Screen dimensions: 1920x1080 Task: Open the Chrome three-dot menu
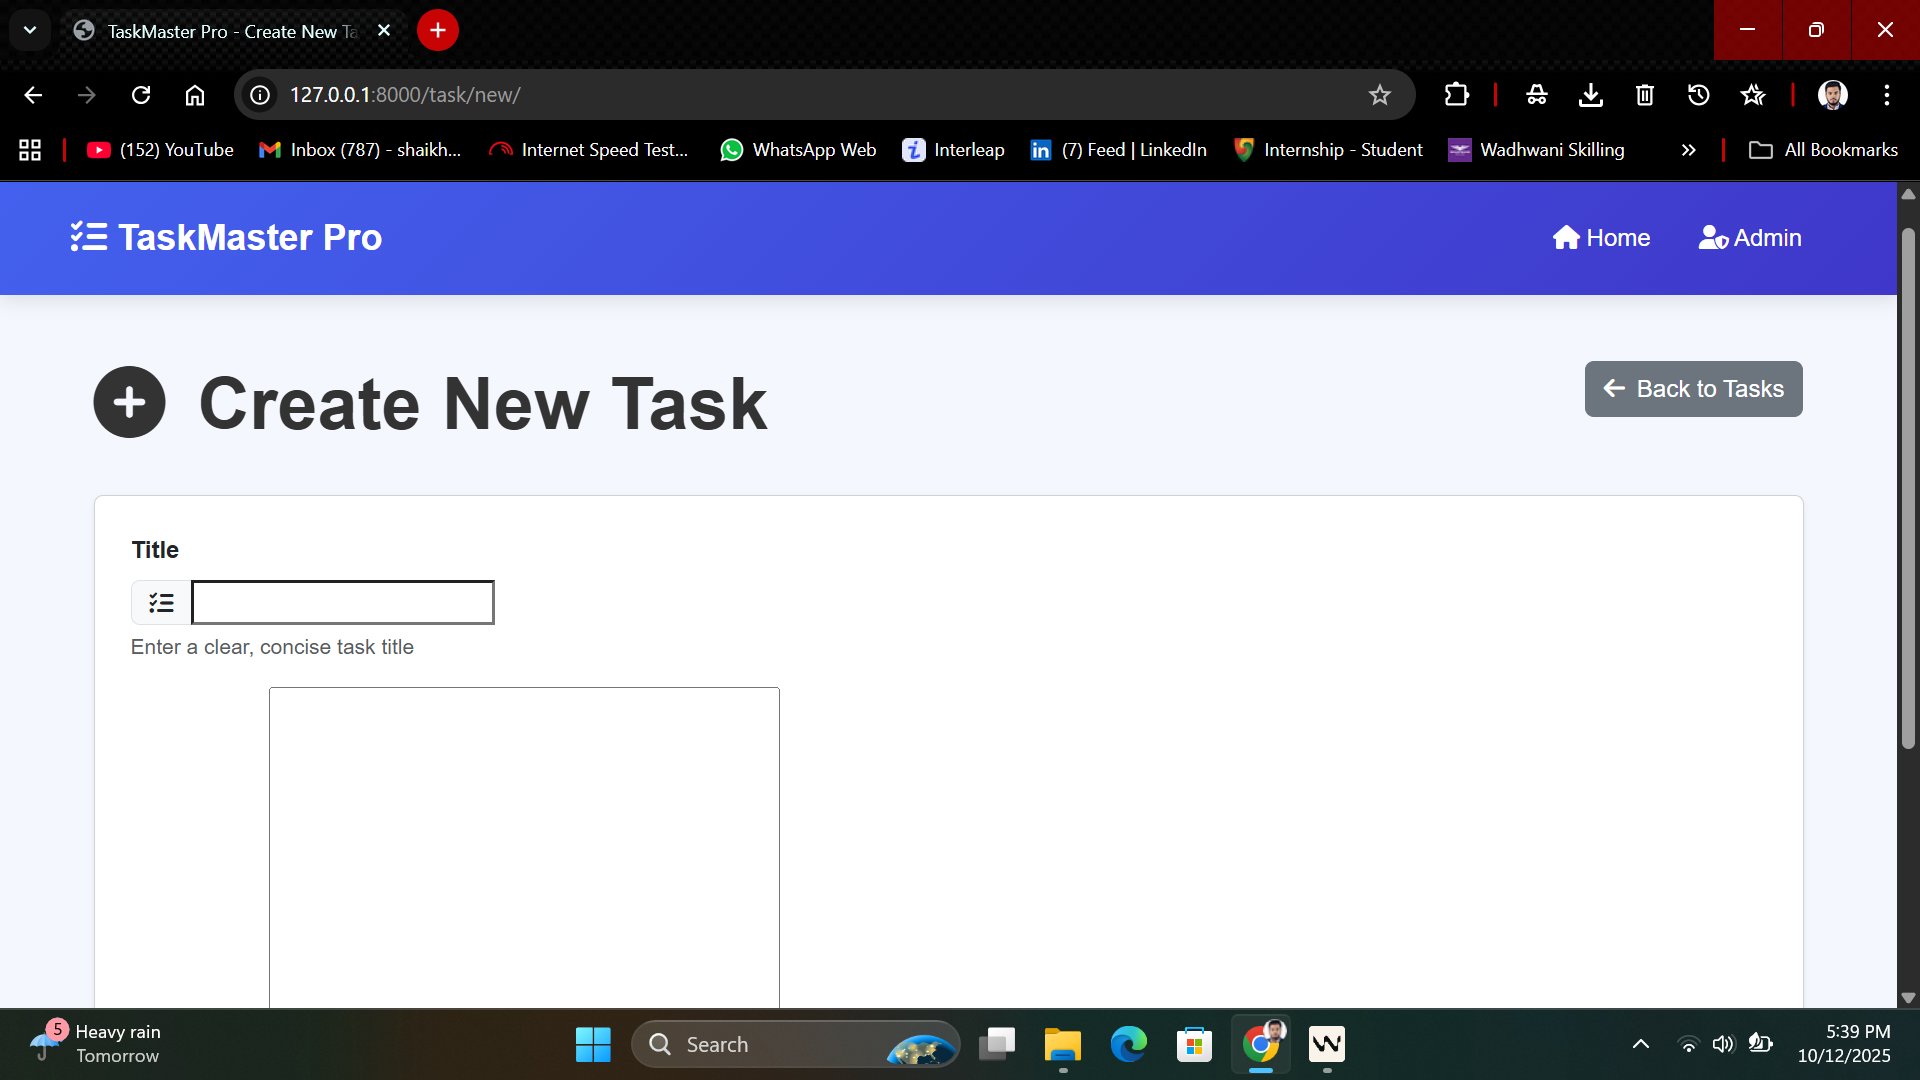point(1887,95)
